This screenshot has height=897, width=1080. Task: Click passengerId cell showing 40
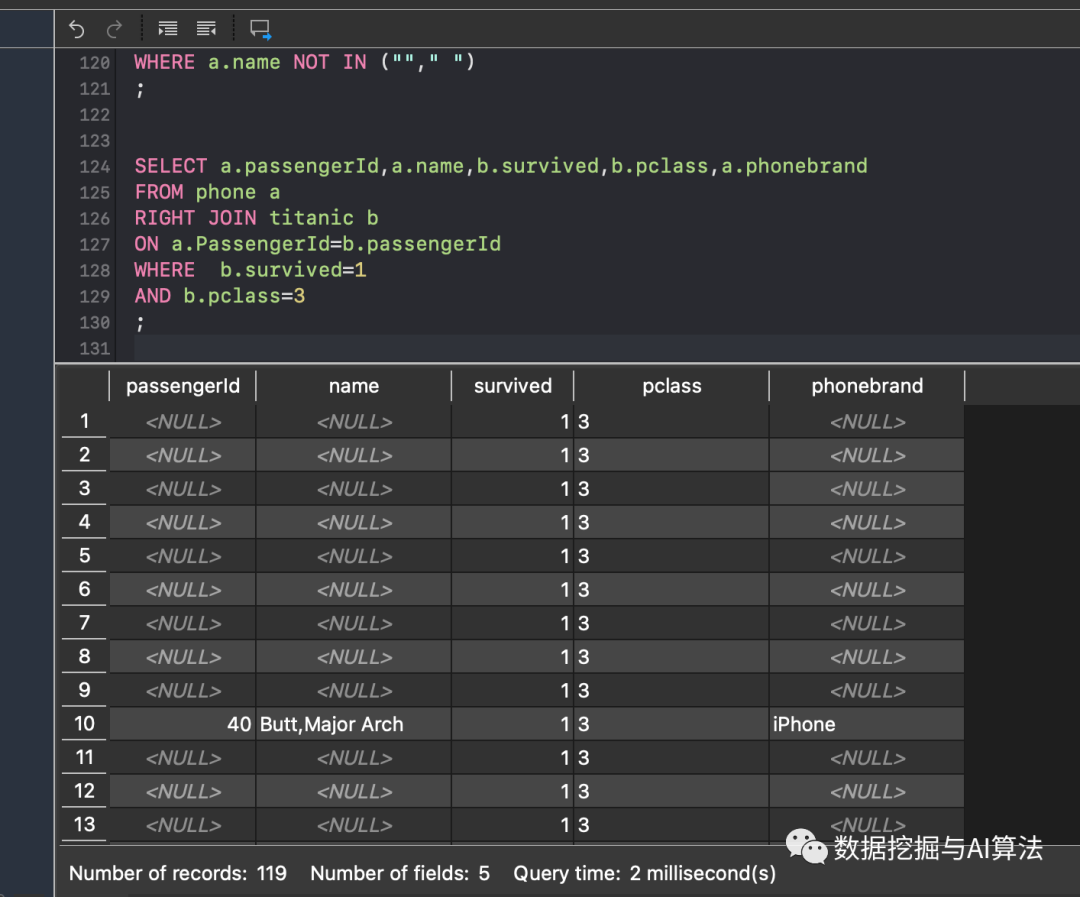pyautogui.click(x=183, y=724)
